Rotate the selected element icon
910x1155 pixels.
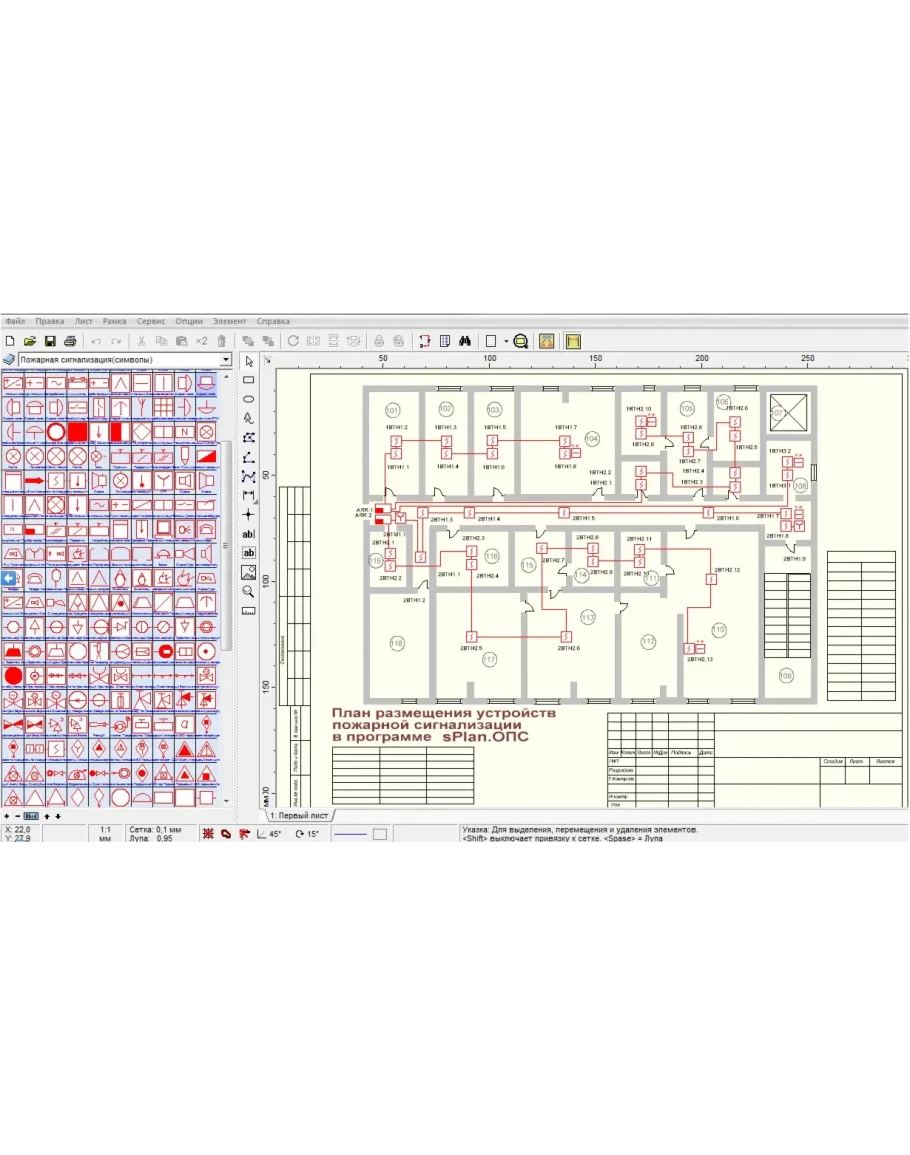coord(293,341)
